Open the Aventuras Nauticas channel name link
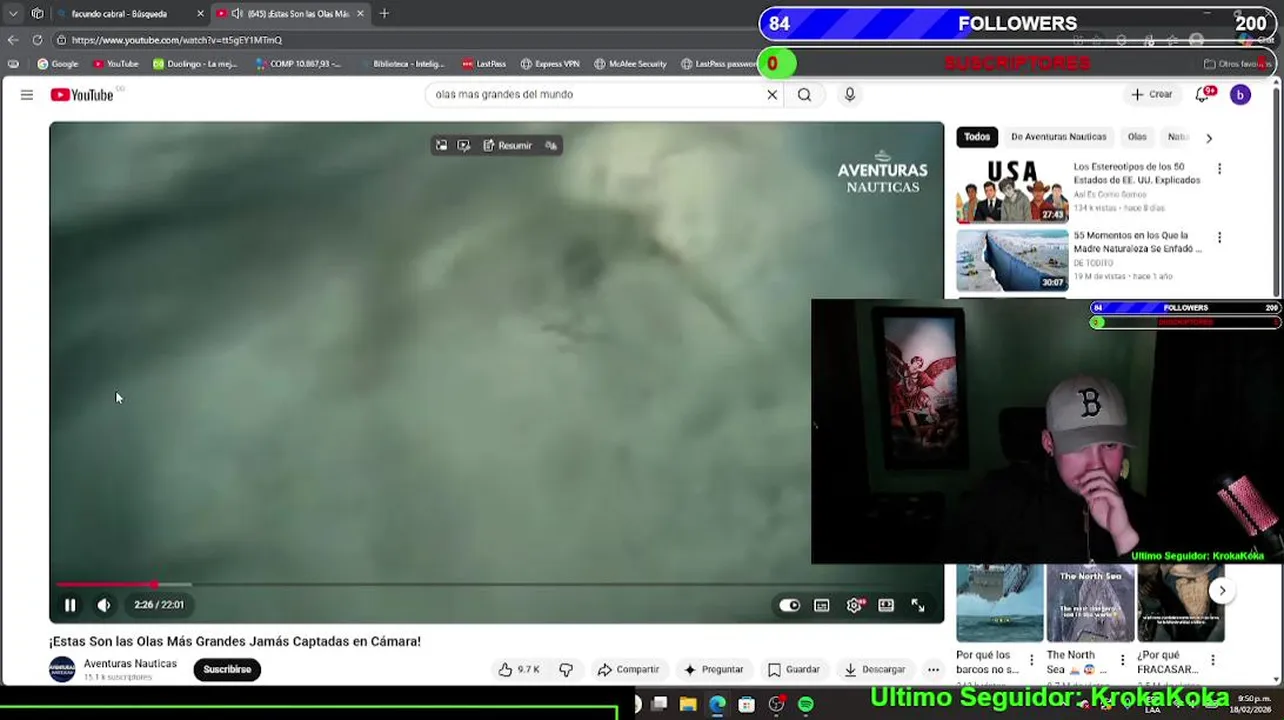Viewport: 1284px width, 720px height. (x=130, y=664)
